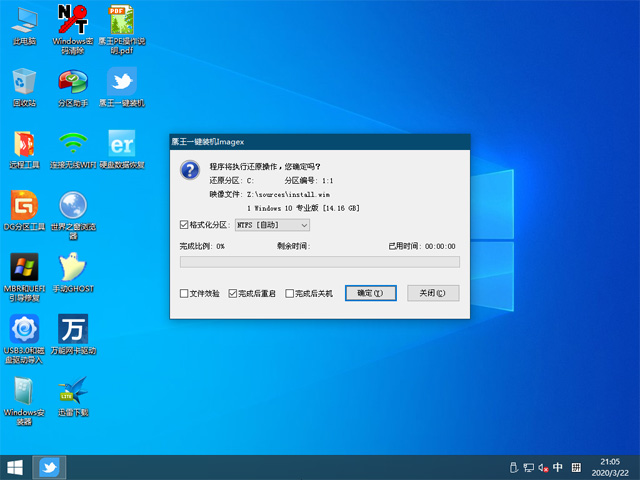This screenshot has height=480, width=640.
Task: Uncheck the 完成后重启 checkbox
Action: [x=233, y=293]
